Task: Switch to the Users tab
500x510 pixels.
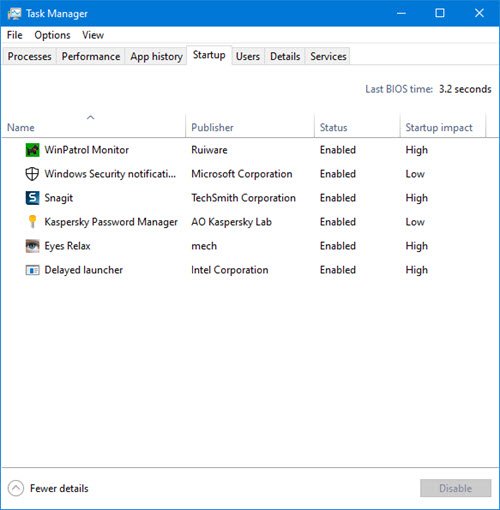Action: 248,56
